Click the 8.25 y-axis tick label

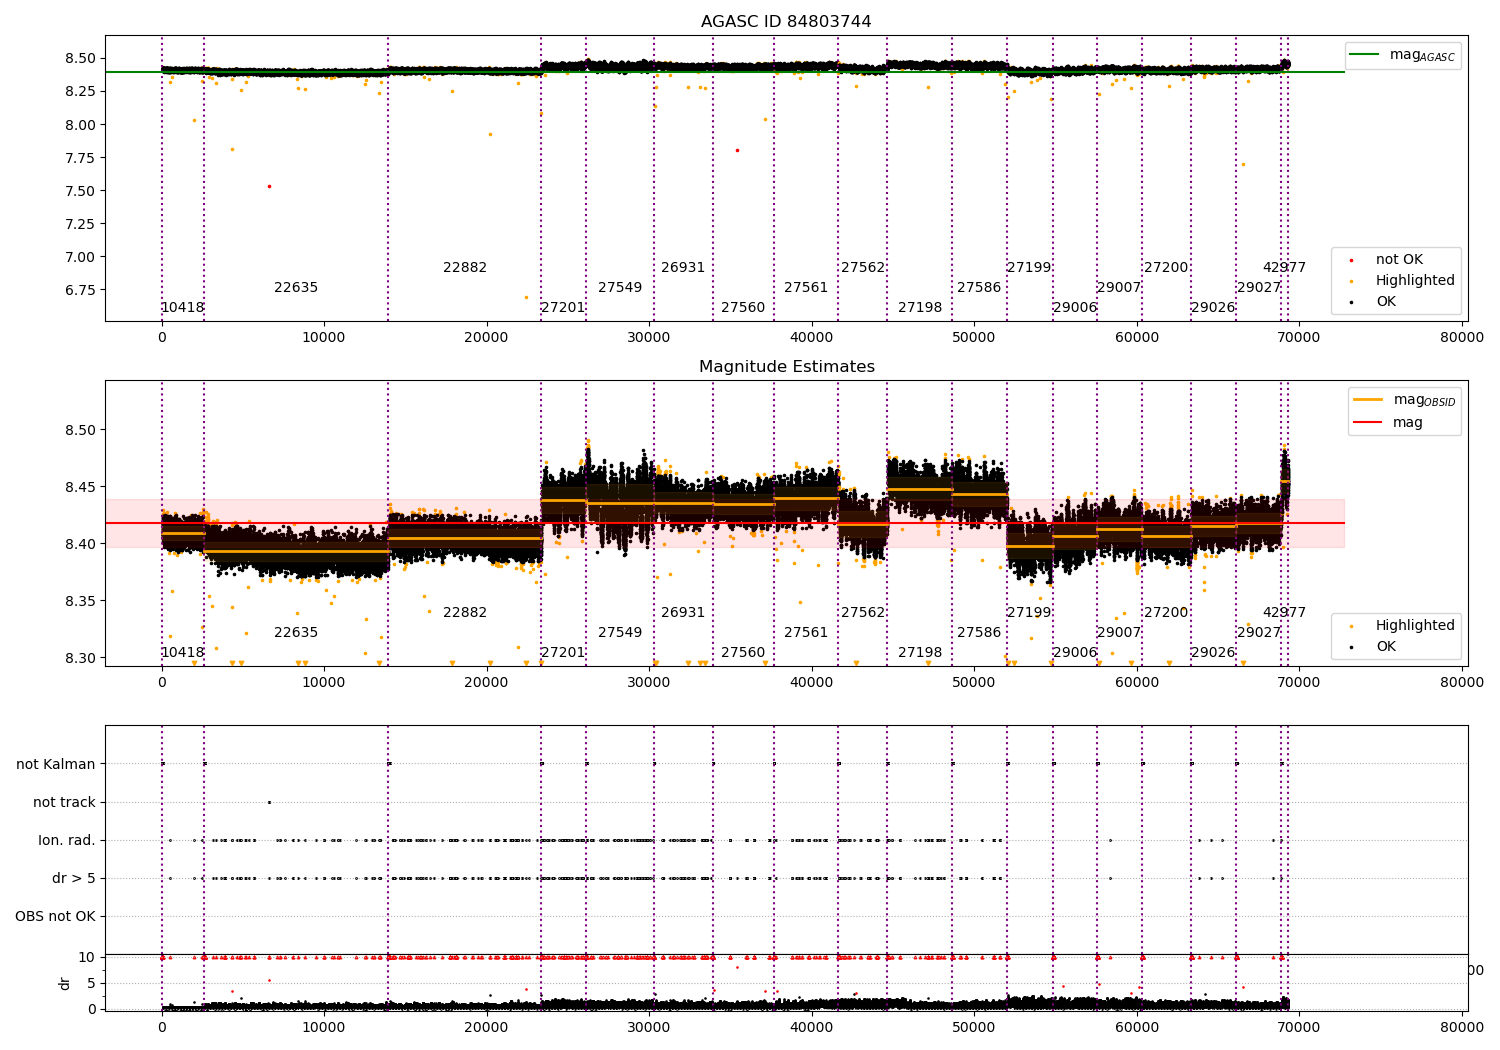(80, 92)
